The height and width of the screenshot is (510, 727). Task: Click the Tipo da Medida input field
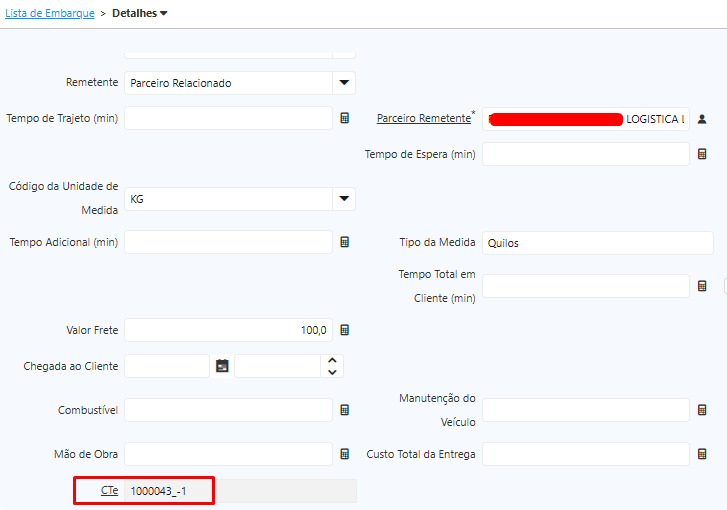pyautogui.click(x=585, y=243)
